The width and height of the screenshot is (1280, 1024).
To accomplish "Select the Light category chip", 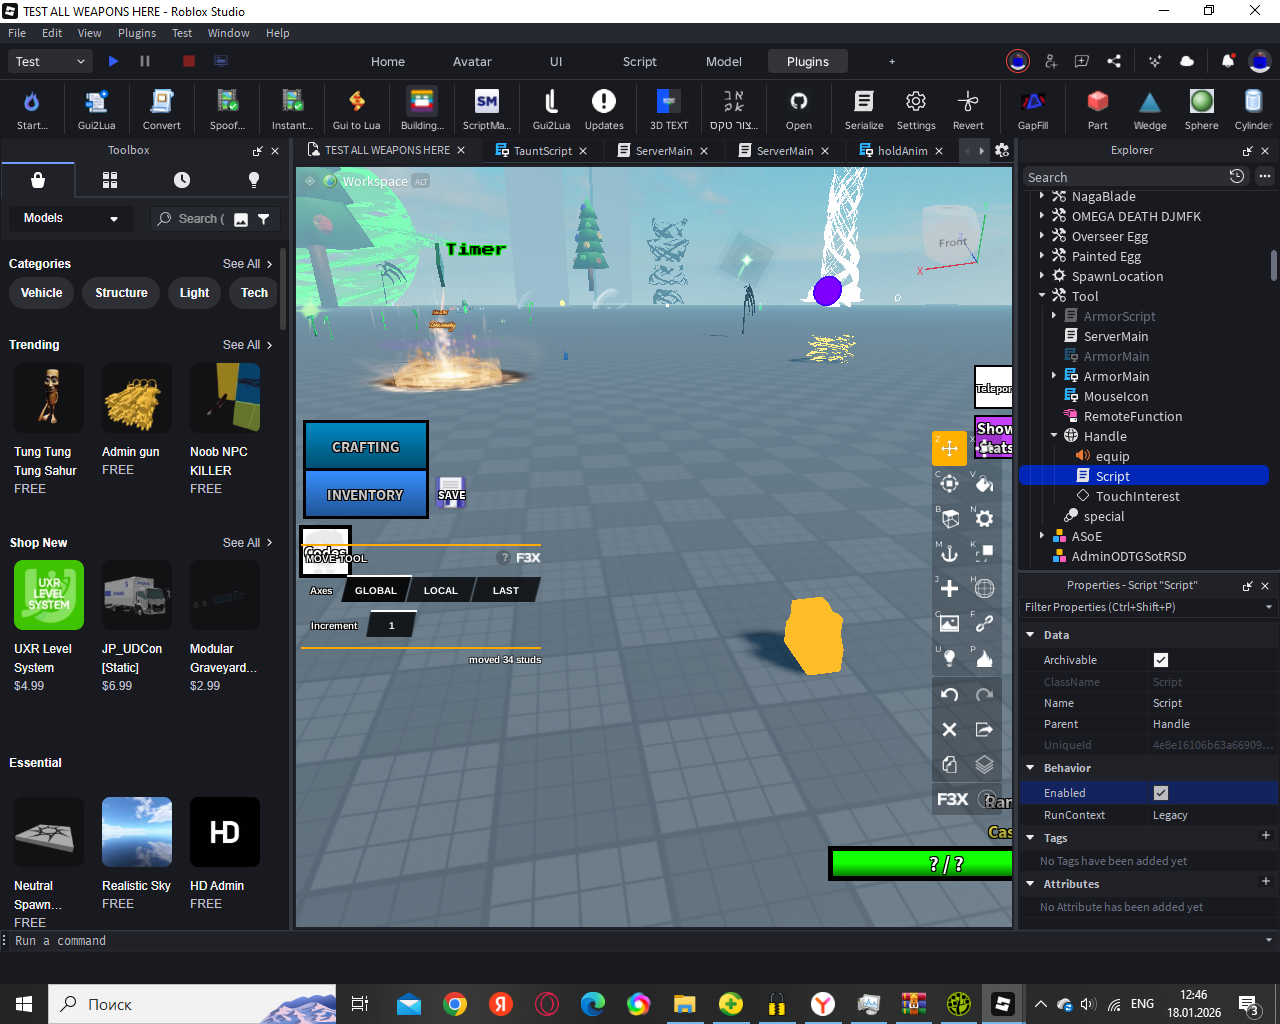I will 194,293.
